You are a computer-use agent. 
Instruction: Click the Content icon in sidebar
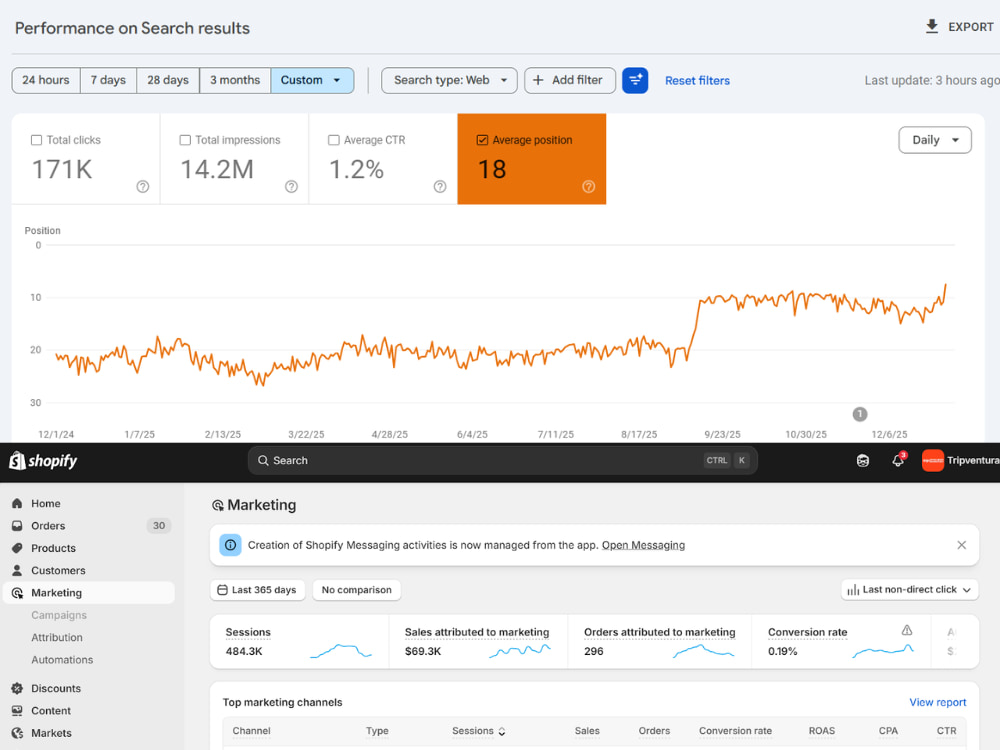point(17,710)
